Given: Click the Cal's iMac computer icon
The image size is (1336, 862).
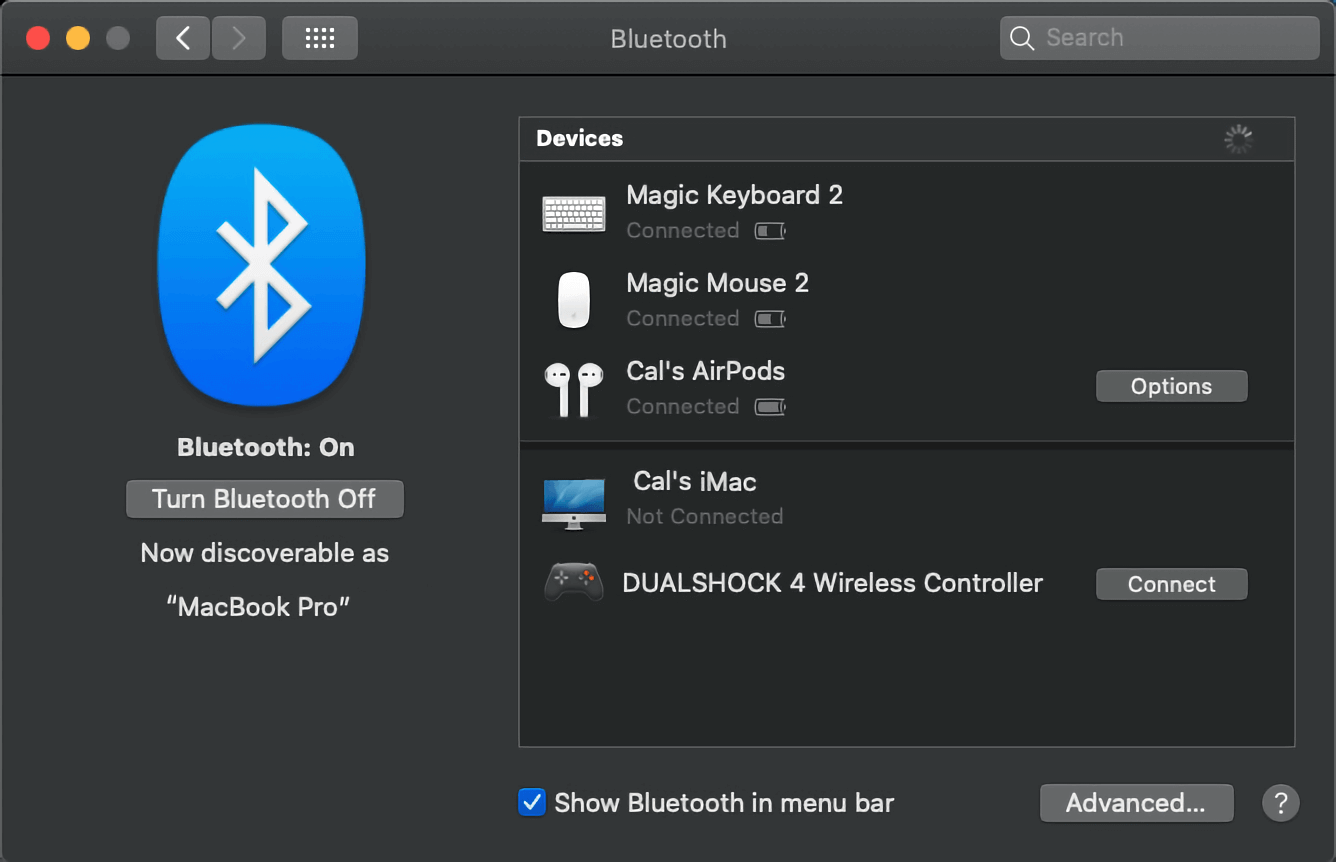Looking at the screenshot, I should coord(573,502).
